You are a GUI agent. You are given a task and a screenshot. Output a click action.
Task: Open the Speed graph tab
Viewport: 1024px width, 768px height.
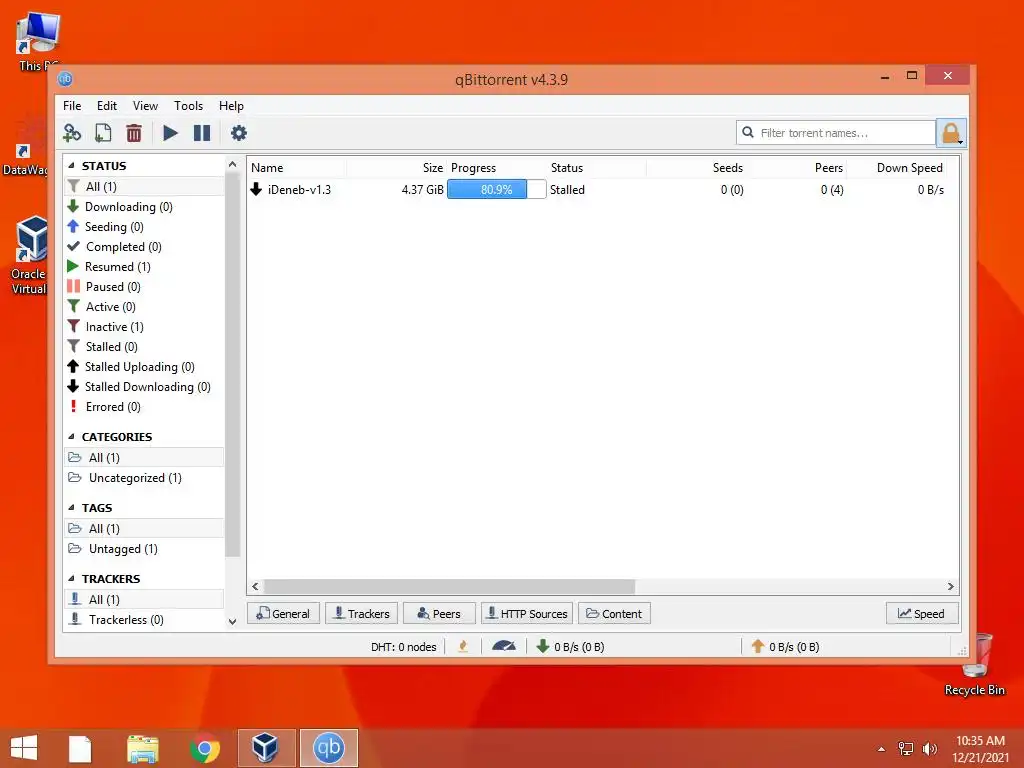[922, 614]
